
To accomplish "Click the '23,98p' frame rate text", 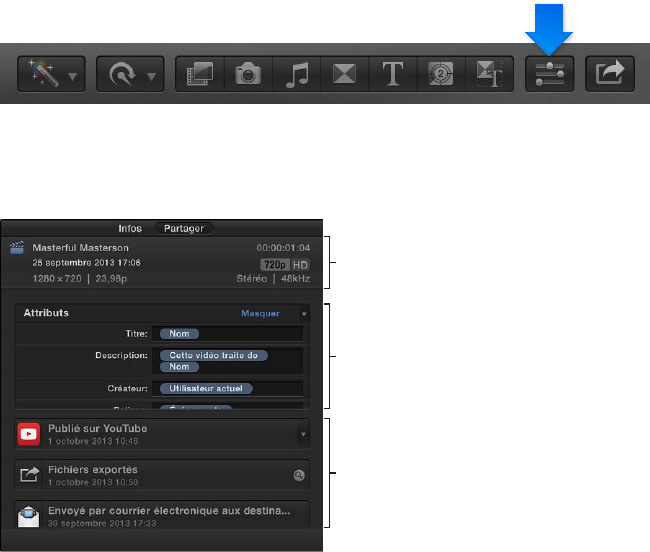I will coord(111,278).
